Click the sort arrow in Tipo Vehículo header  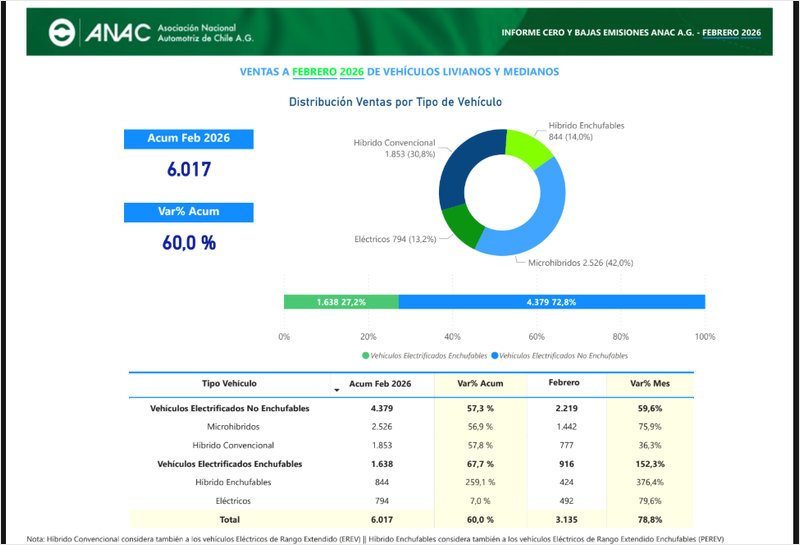click(x=335, y=388)
